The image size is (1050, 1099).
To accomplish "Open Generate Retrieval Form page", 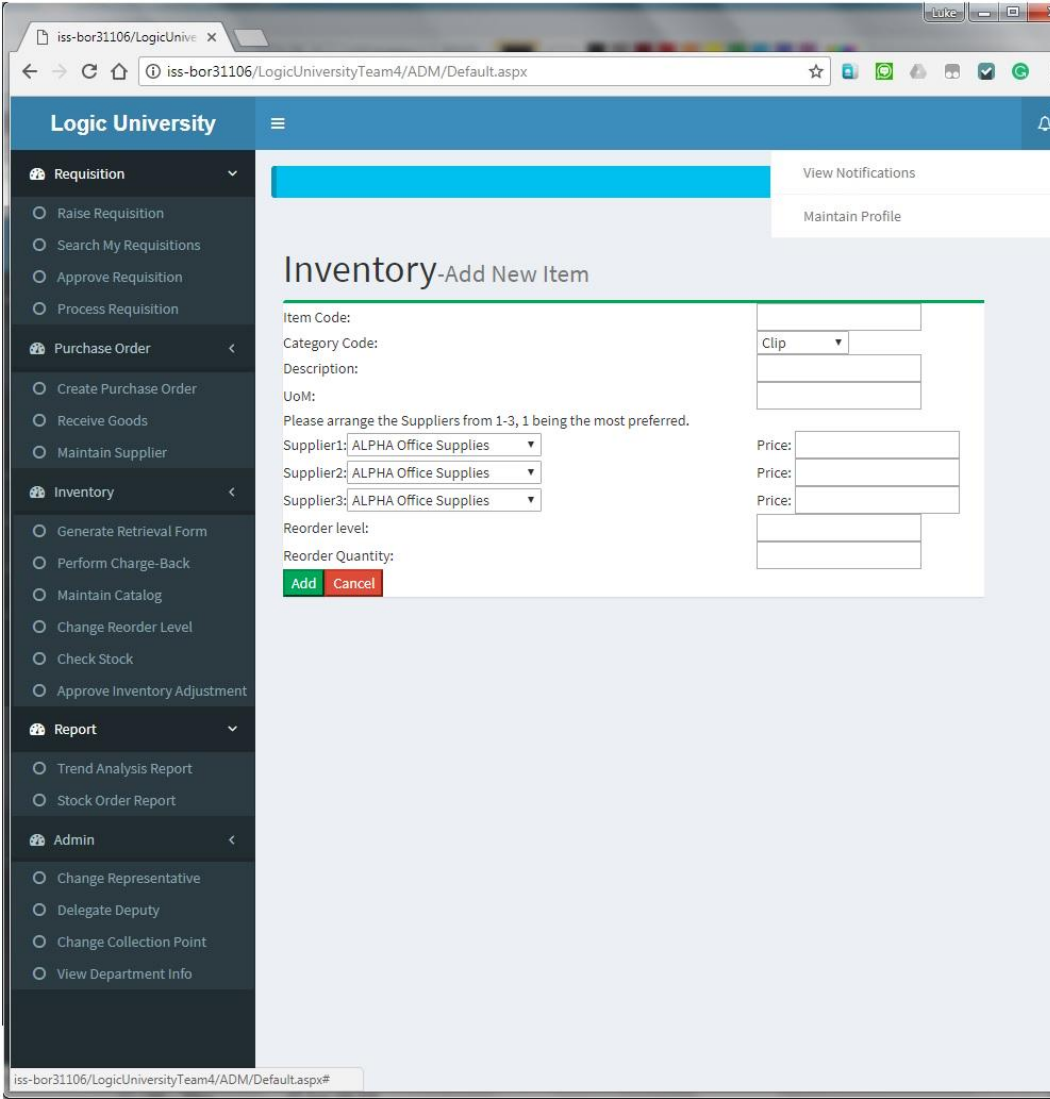I will click(x=132, y=531).
